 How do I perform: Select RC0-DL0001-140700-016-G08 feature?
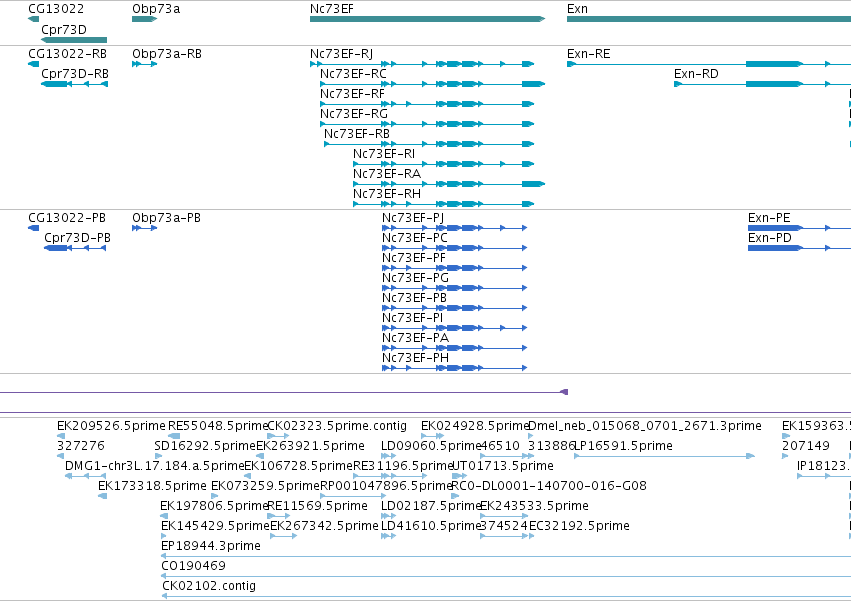(x=549, y=486)
